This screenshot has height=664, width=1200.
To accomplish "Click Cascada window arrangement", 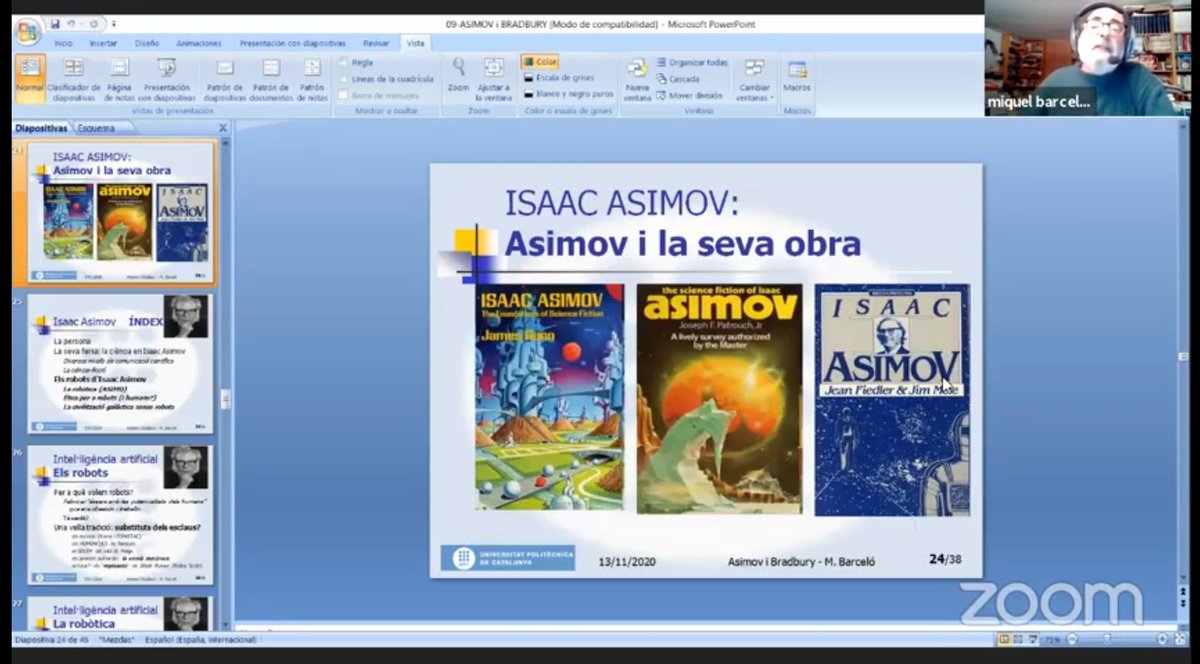I will (678, 79).
